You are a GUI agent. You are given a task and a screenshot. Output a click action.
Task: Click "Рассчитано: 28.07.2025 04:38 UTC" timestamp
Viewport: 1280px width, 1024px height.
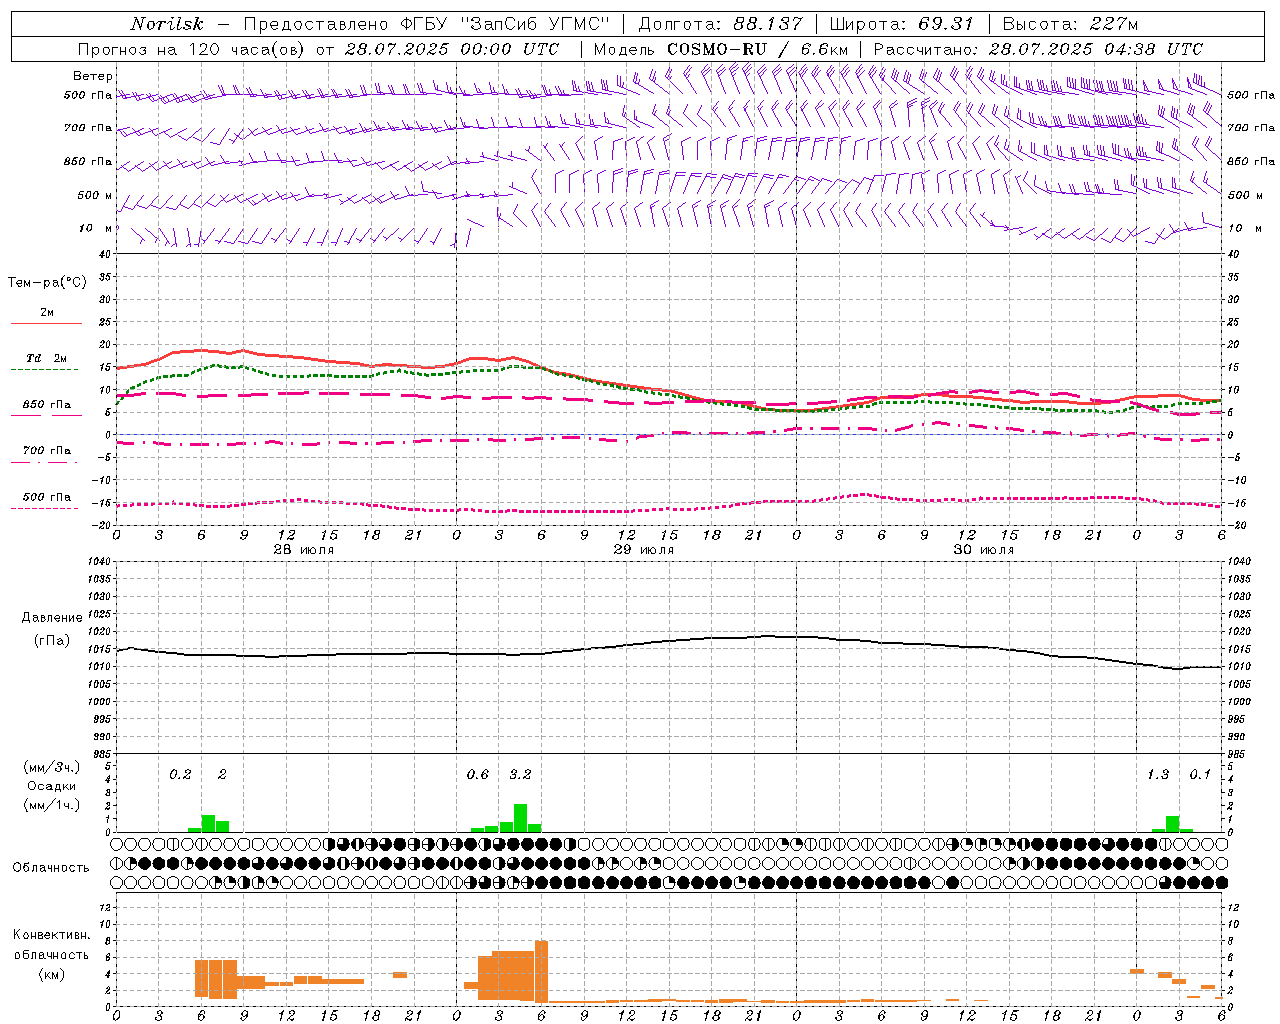point(1038,49)
